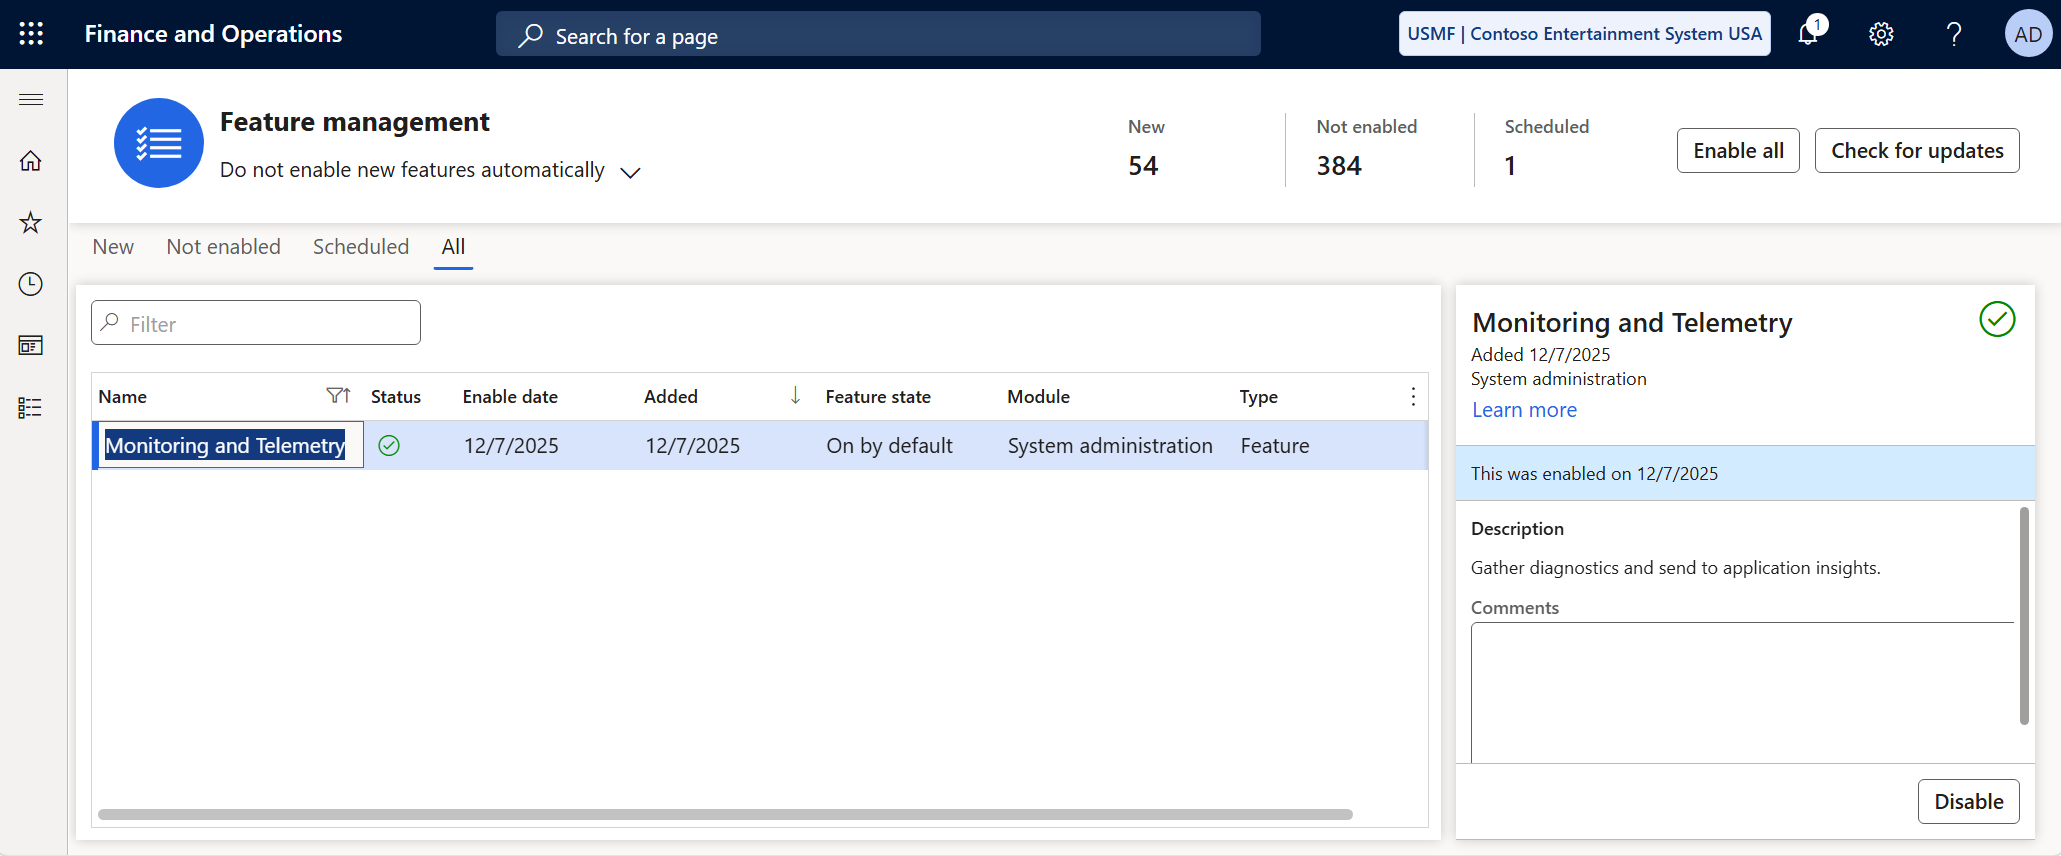The width and height of the screenshot is (2061, 856).
Task: Click the Status column header
Action: [x=396, y=397]
